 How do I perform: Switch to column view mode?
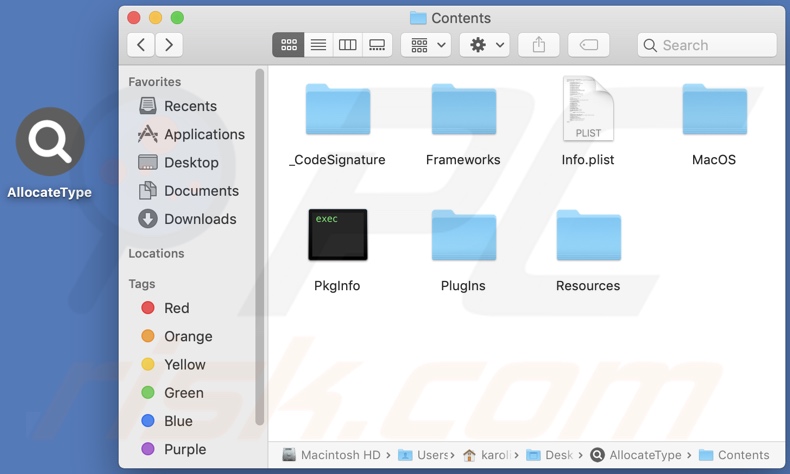tap(347, 45)
